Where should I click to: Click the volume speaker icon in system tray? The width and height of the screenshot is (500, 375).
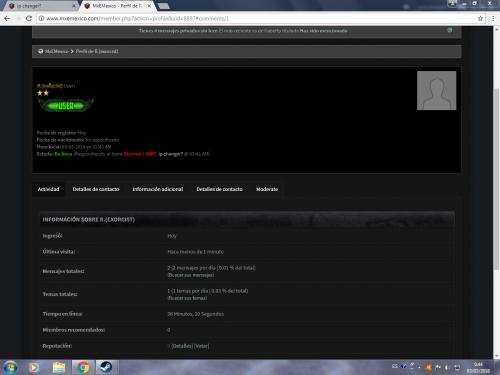[447, 367]
